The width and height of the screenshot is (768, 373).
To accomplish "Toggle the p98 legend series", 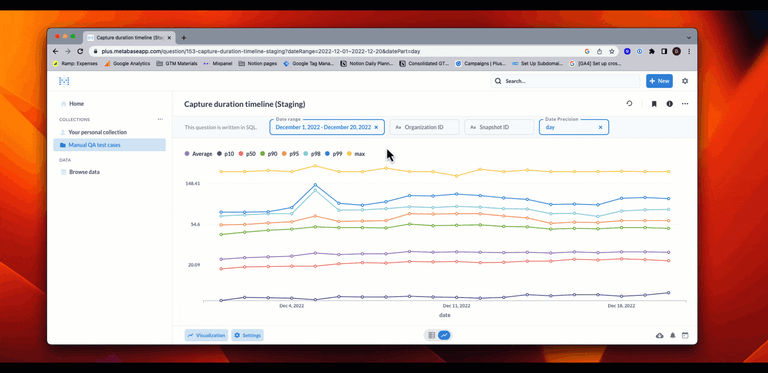I will click(x=312, y=154).
